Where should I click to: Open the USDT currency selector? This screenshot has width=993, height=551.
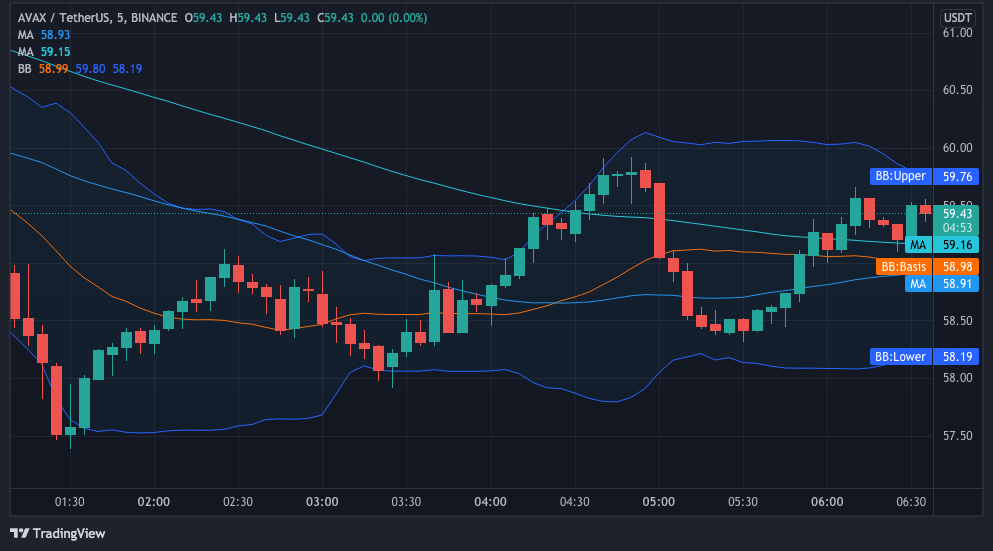click(957, 17)
